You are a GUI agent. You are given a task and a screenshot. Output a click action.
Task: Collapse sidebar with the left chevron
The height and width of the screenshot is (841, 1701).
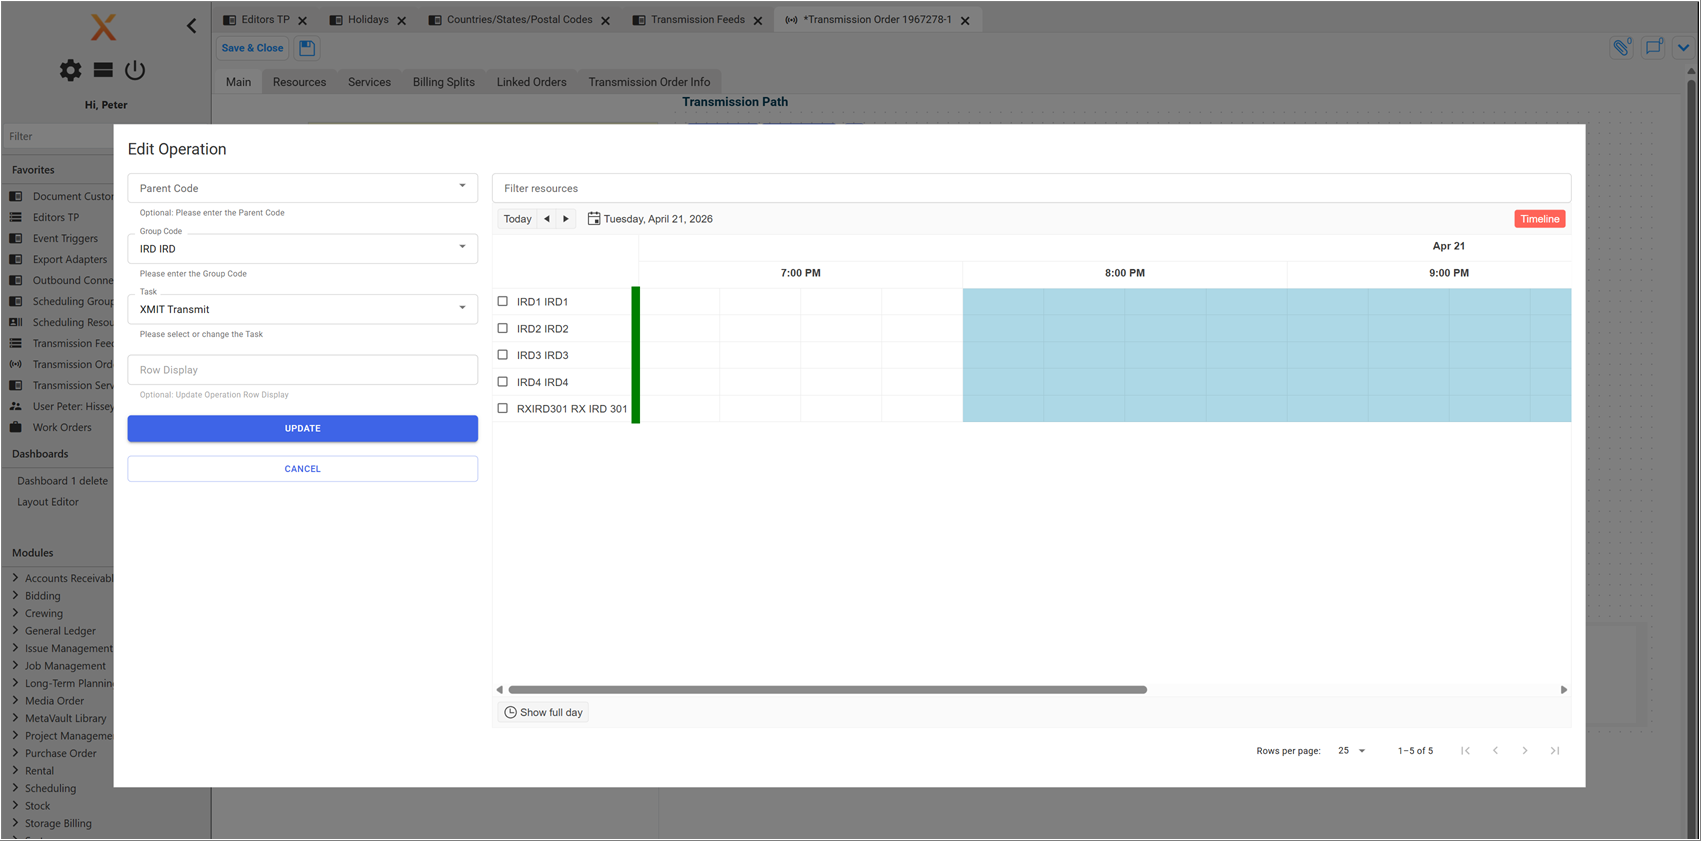click(x=191, y=26)
